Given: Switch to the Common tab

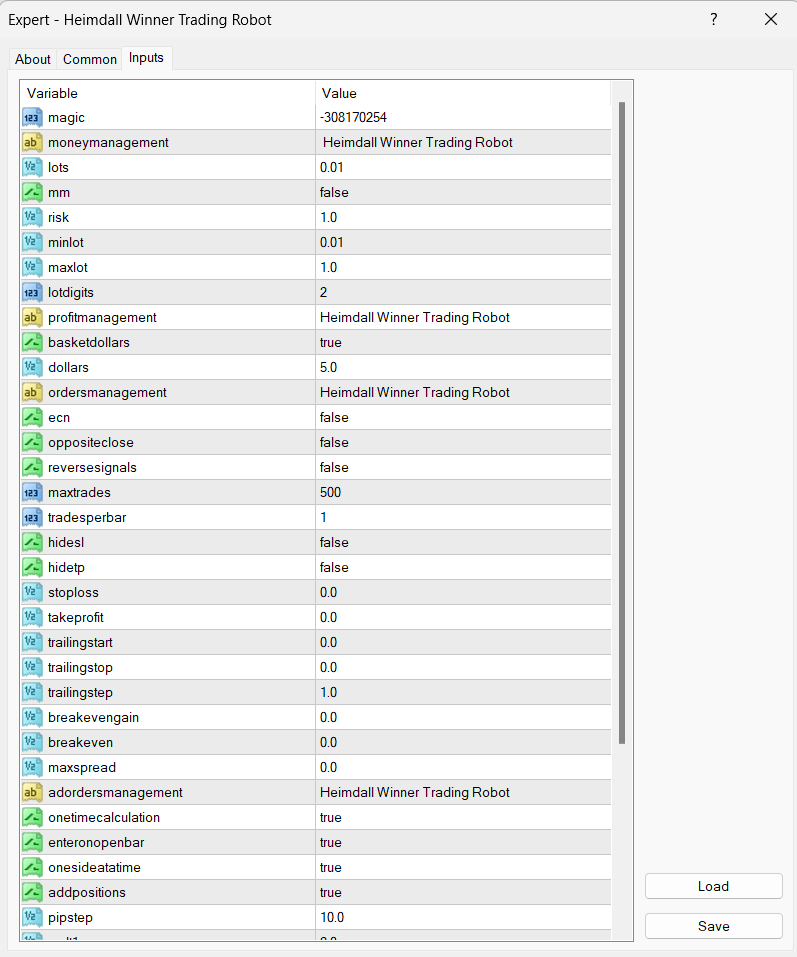Looking at the screenshot, I should click(90, 59).
